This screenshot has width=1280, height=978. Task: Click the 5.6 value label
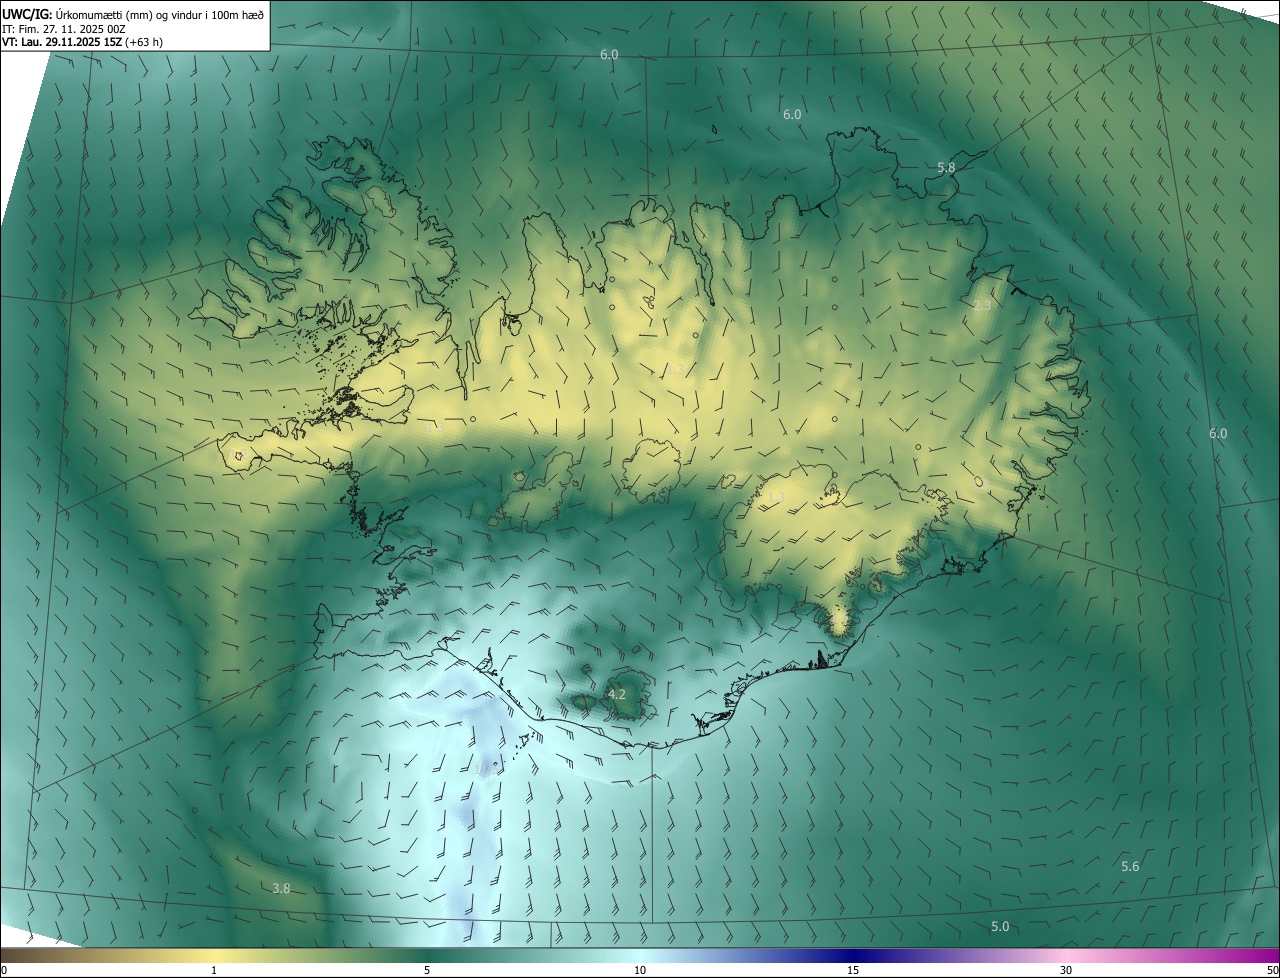[x=1130, y=866]
